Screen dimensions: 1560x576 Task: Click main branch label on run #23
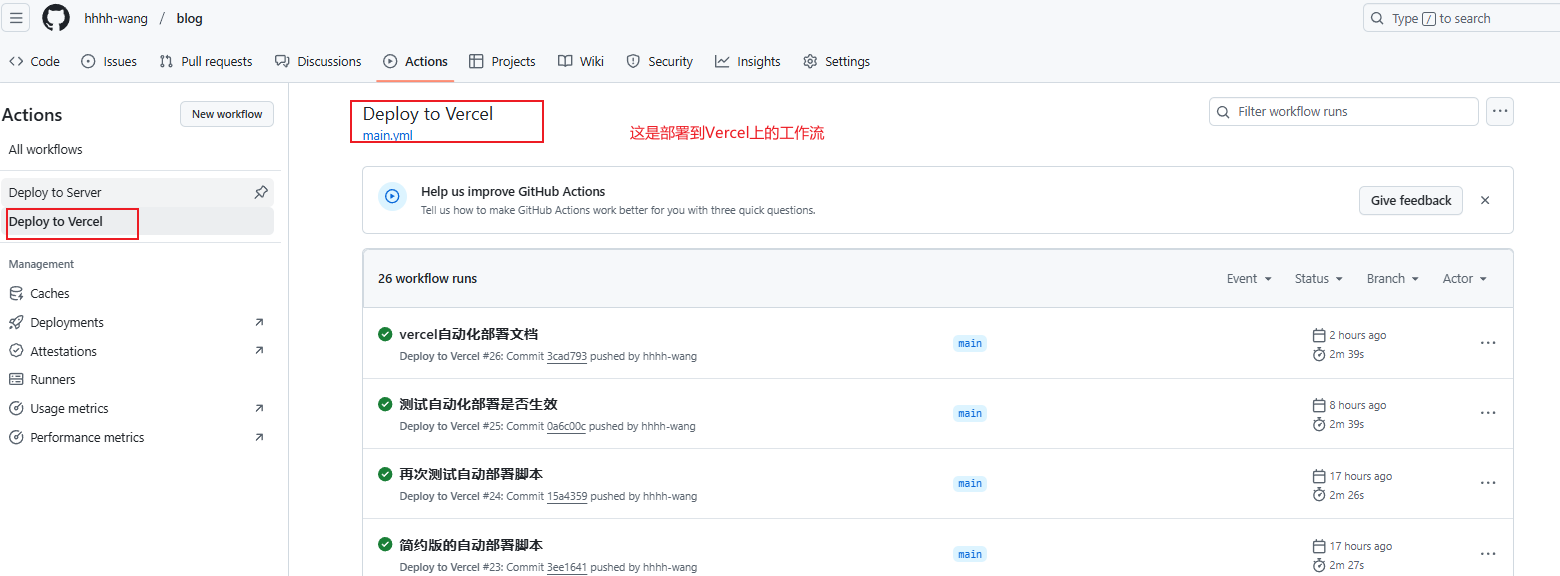pos(970,554)
